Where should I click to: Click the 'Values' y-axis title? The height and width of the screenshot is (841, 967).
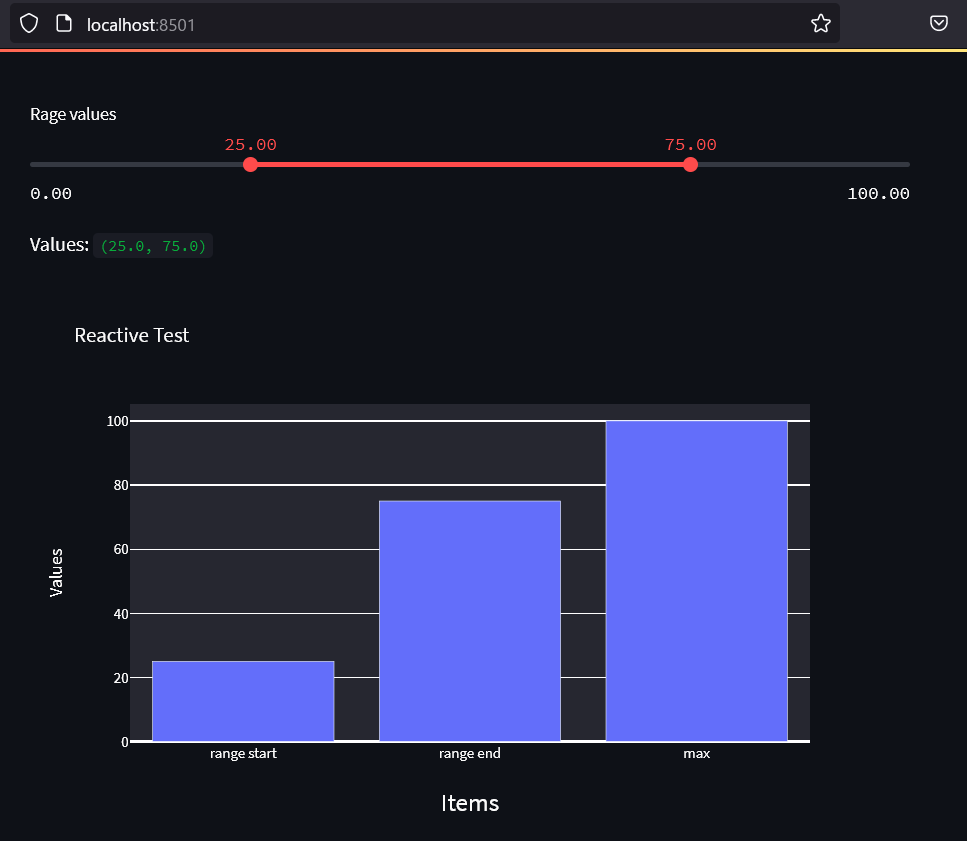click(57, 572)
